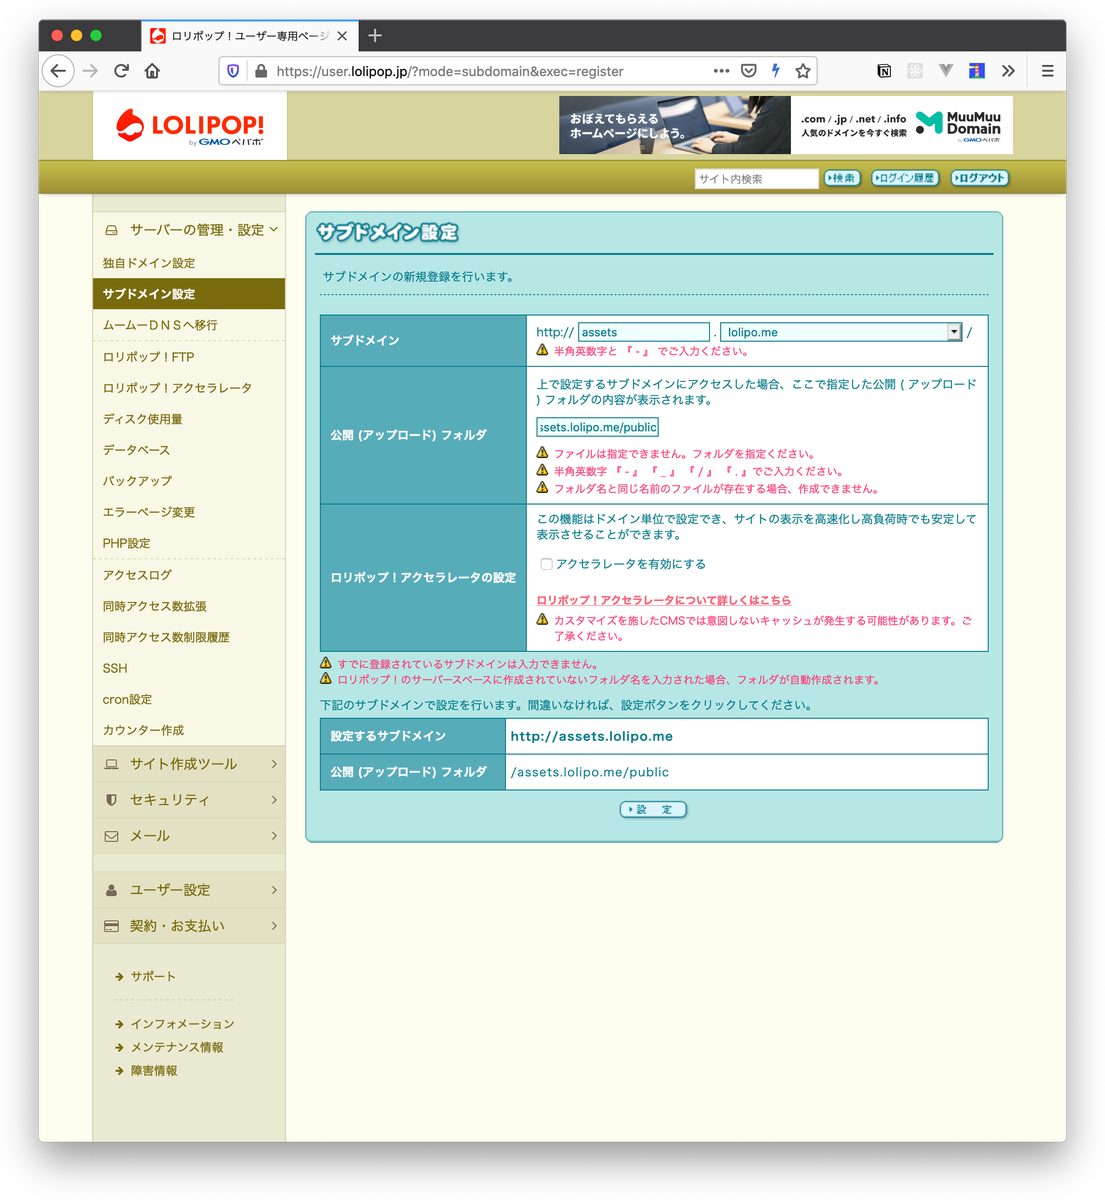
Task: Bookmark the page using the star icon
Action: pyautogui.click(x=803, y=71)
